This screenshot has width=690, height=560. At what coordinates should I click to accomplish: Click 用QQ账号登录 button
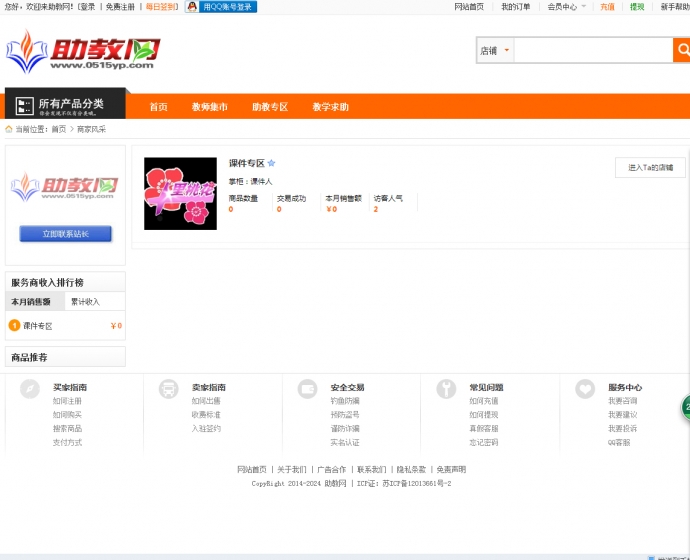point(221,7)
